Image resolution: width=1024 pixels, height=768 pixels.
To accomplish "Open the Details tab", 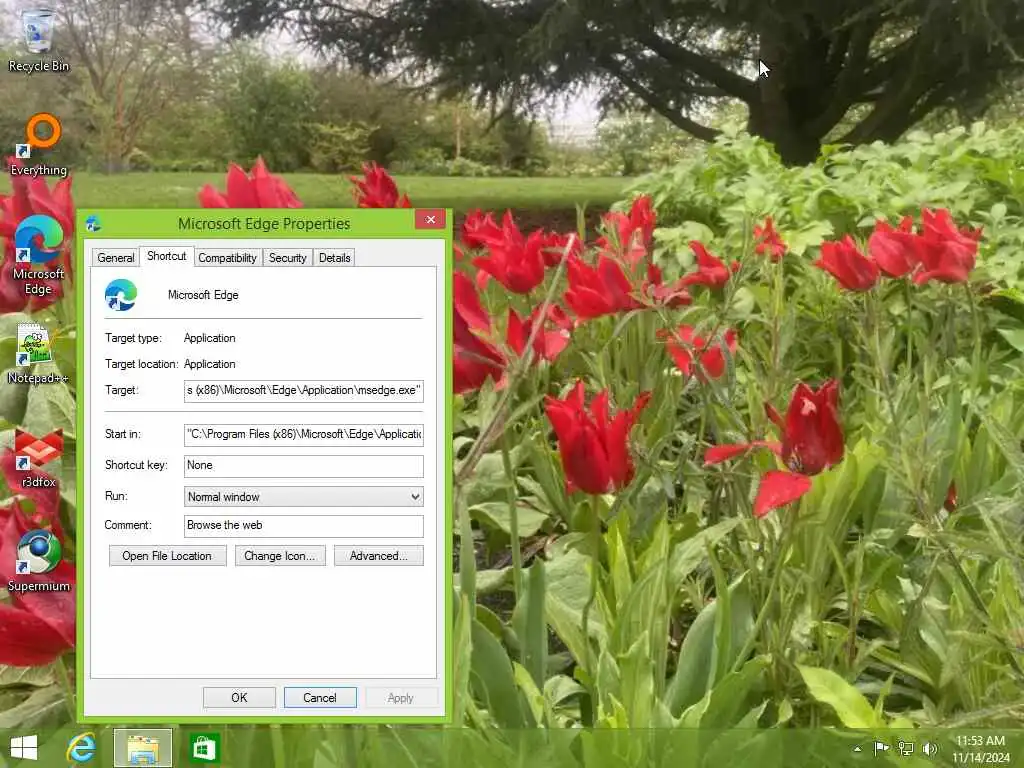I will (334, 258).
